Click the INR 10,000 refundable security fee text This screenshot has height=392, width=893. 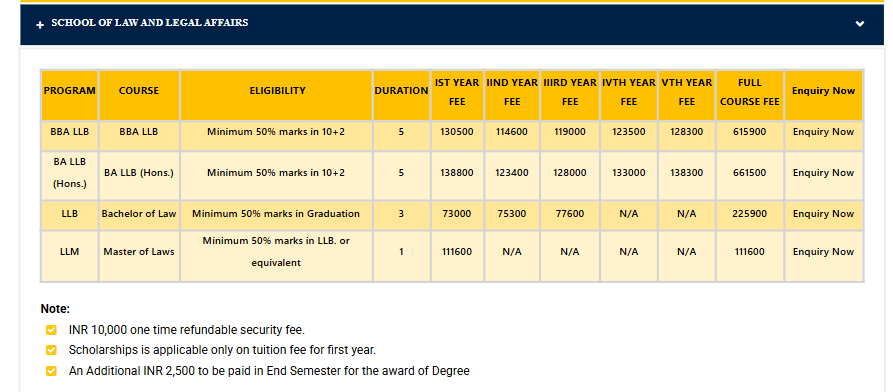click(x=187, y=330)
